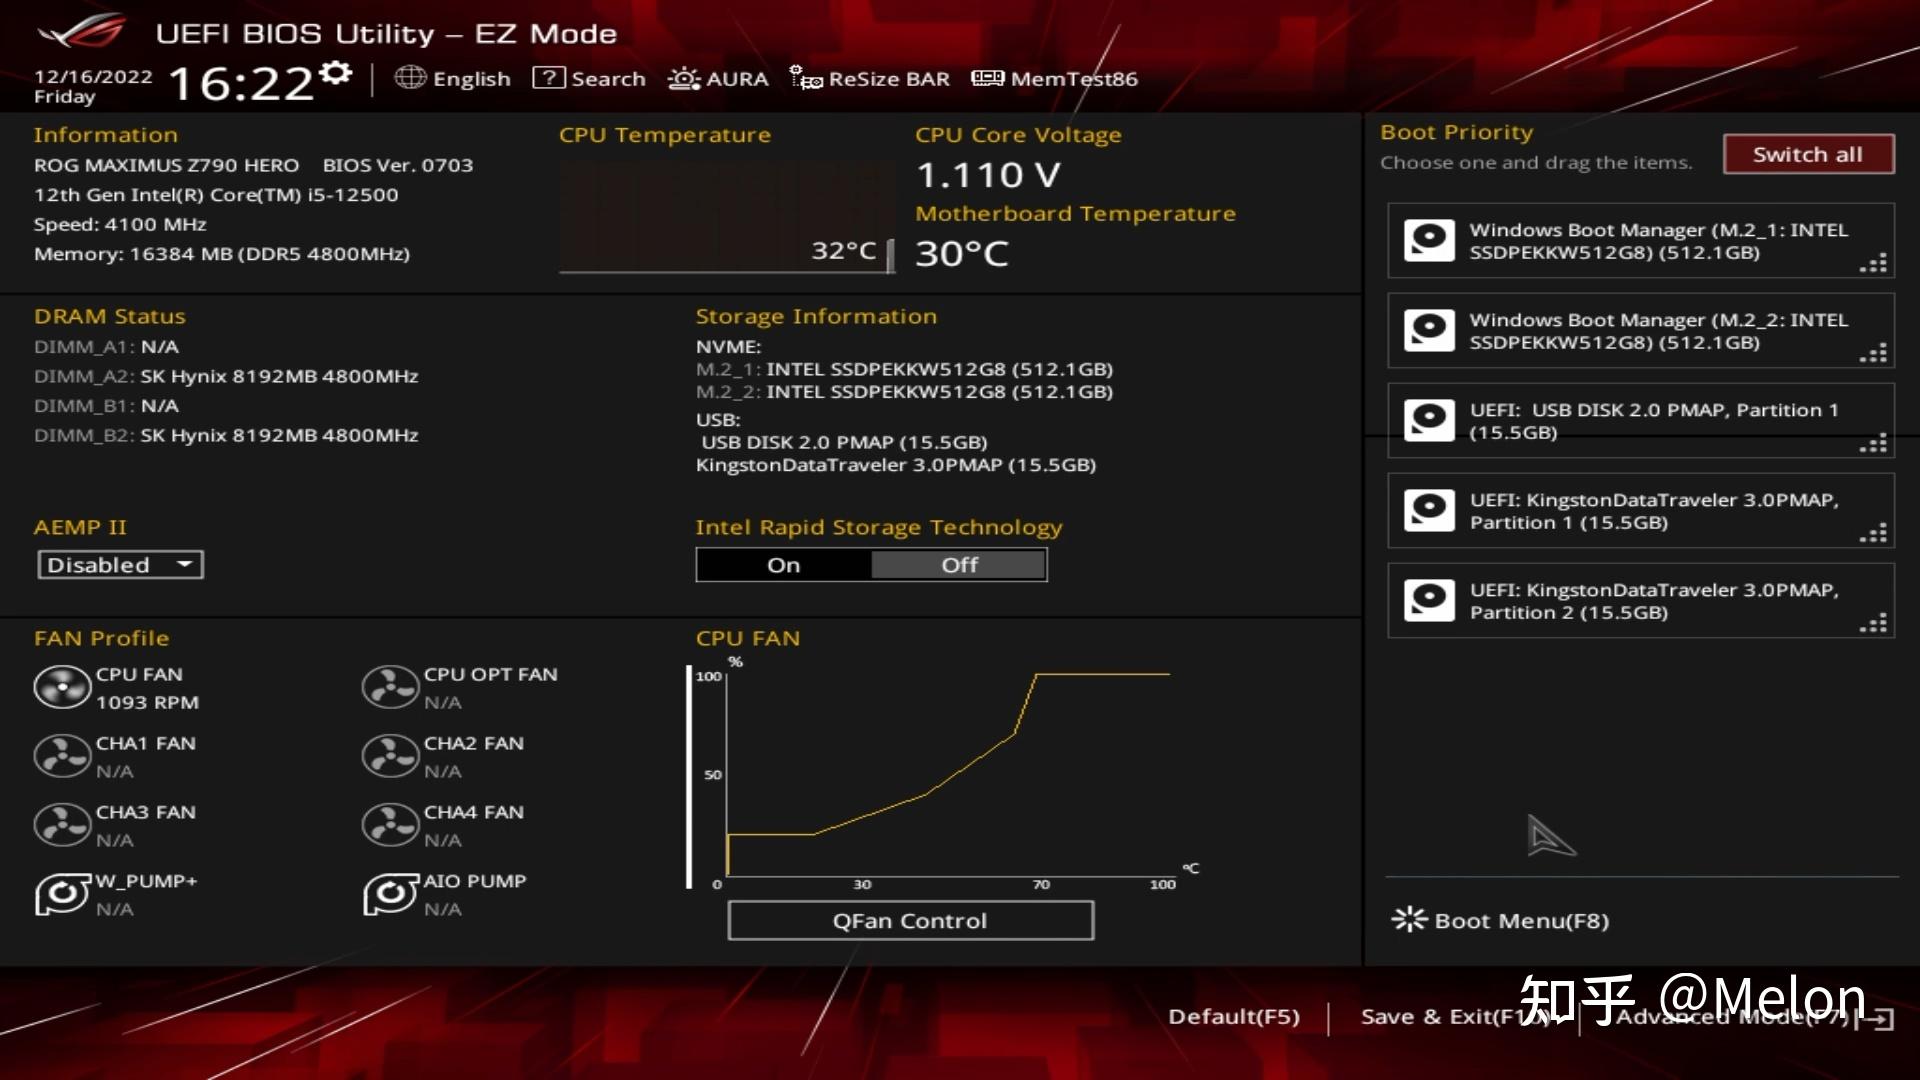Open AURA lighting settings
This screenshot has height=1080, width=1920.
[719, 79]
